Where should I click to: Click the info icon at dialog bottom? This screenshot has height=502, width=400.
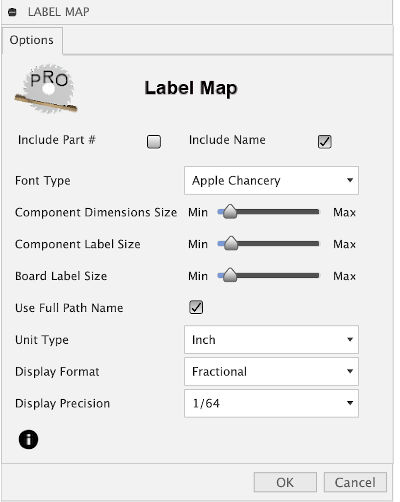[x=28, y=439]
